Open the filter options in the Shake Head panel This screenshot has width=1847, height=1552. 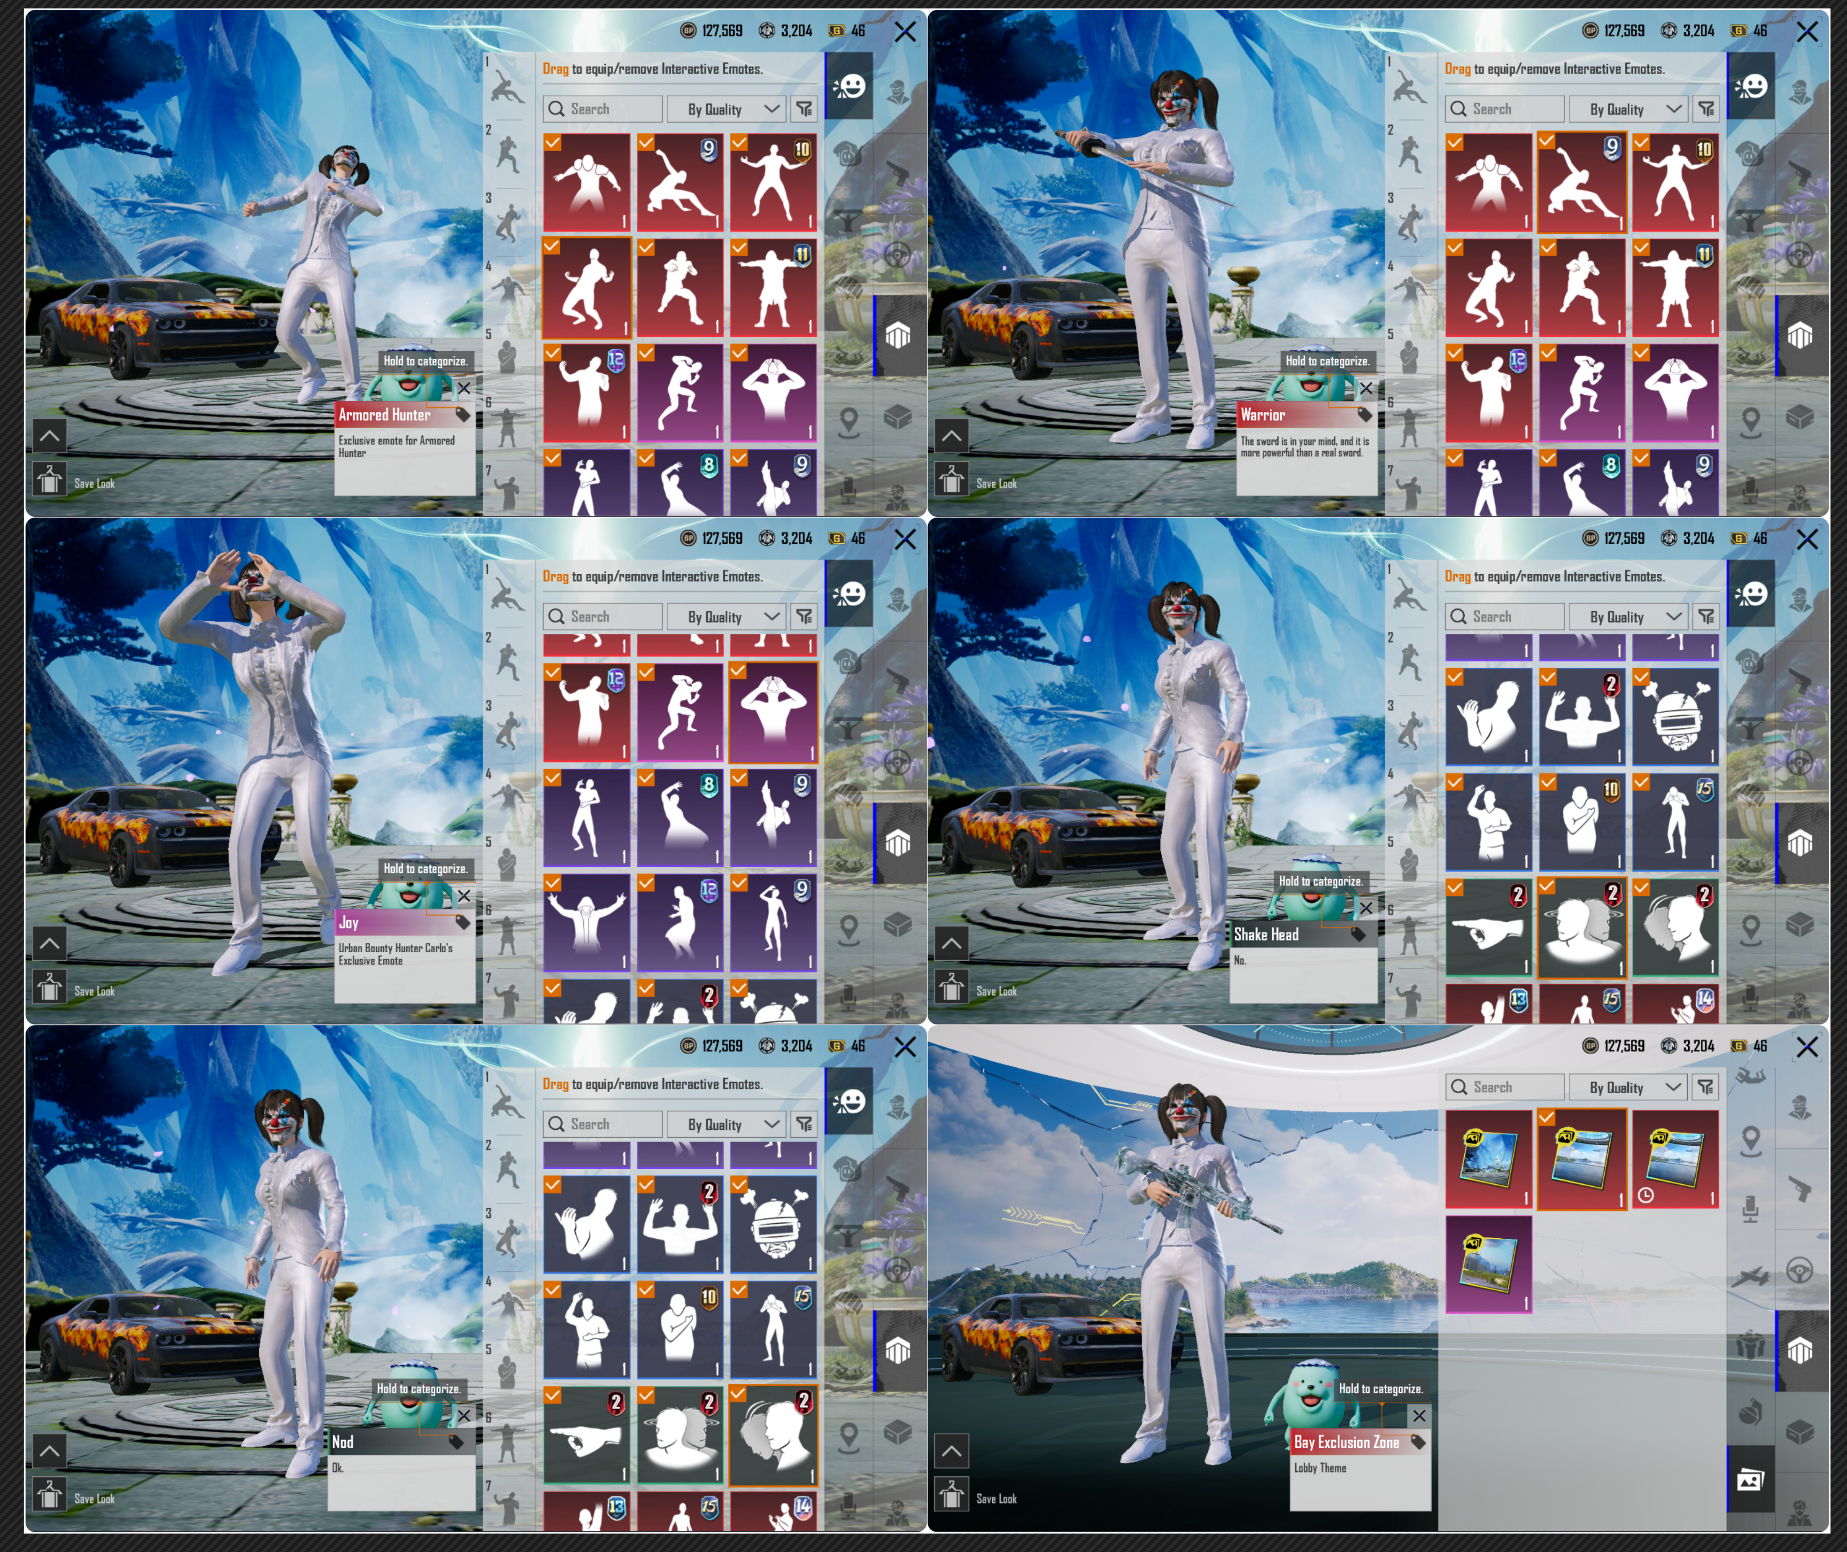(x=1706, y=617)
